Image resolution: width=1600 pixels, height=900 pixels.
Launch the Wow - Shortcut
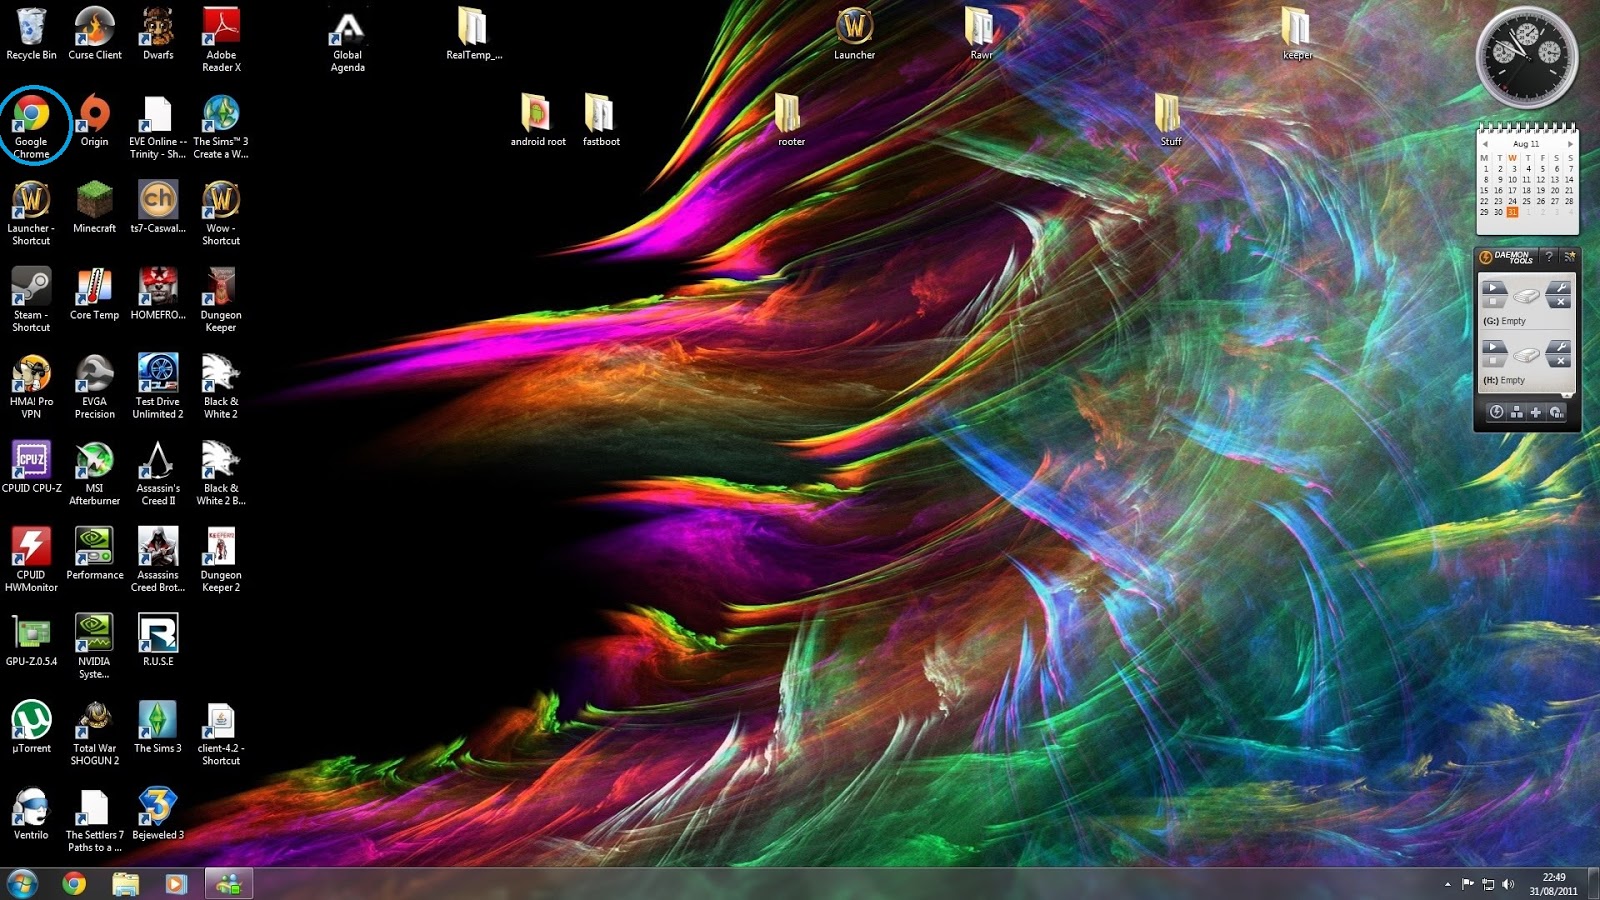[x=220, y=197]
